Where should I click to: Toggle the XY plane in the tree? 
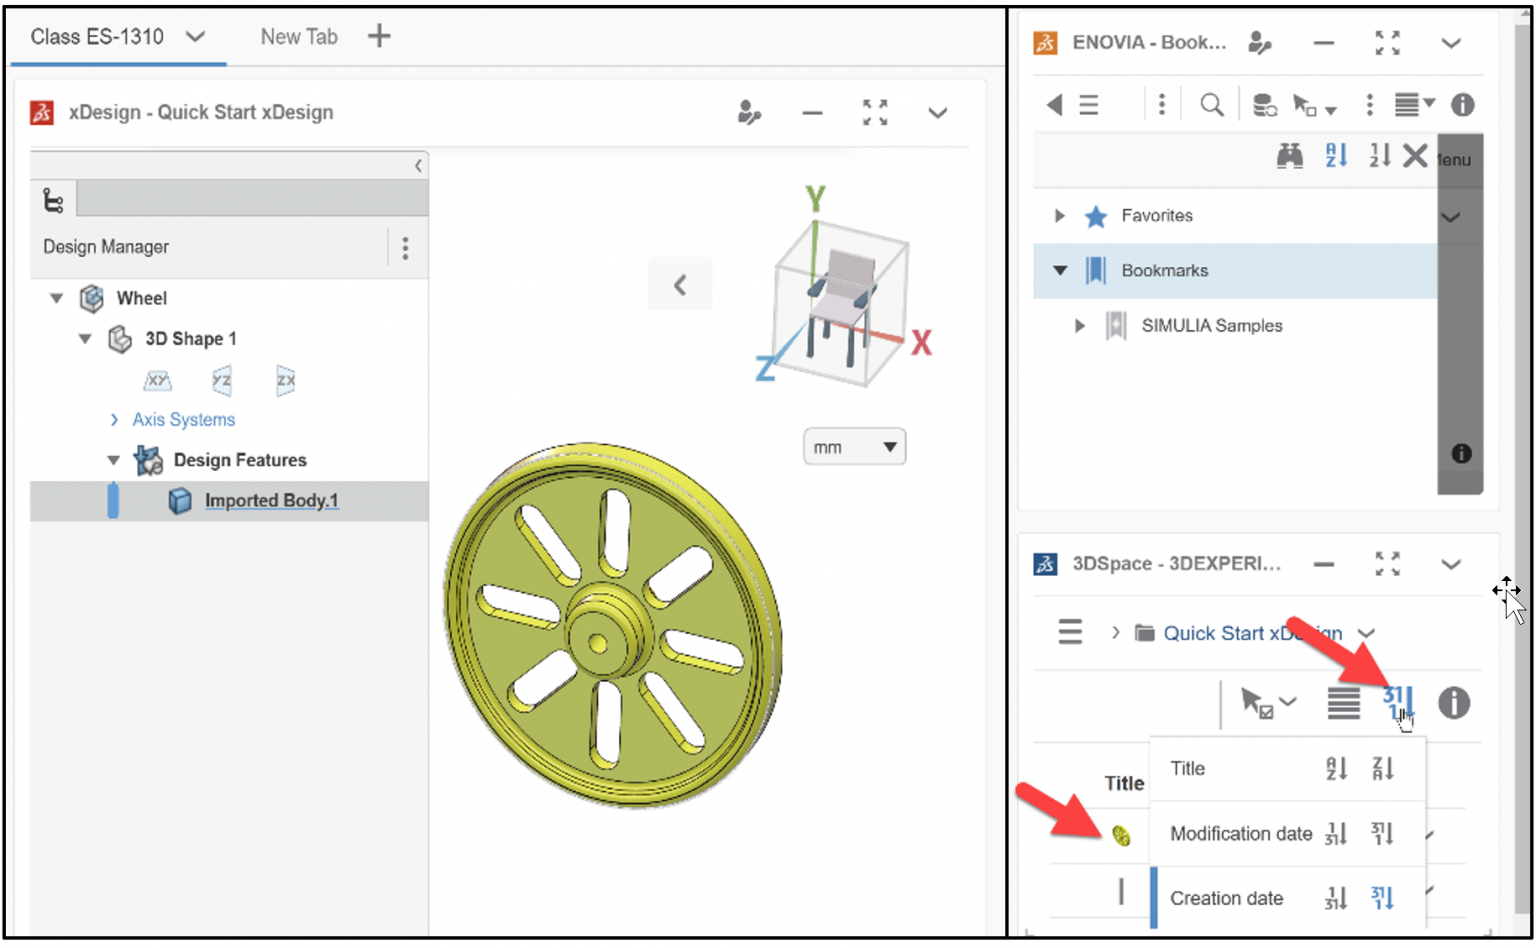tap(157, 380)
